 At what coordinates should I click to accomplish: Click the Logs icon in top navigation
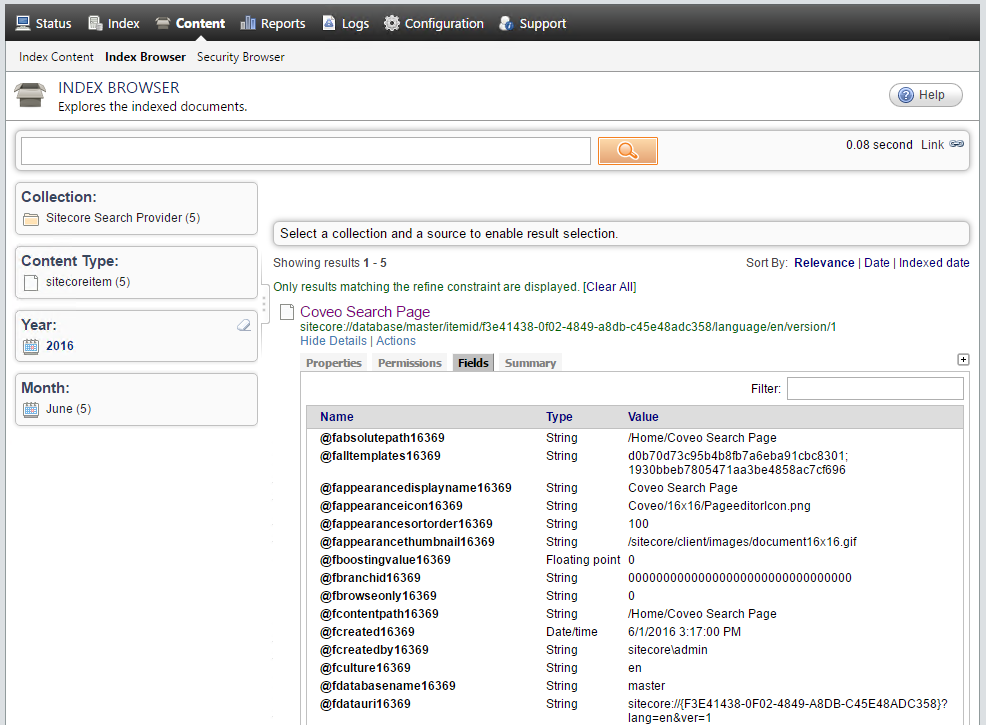pyautogui.click(x=327, y=22)
